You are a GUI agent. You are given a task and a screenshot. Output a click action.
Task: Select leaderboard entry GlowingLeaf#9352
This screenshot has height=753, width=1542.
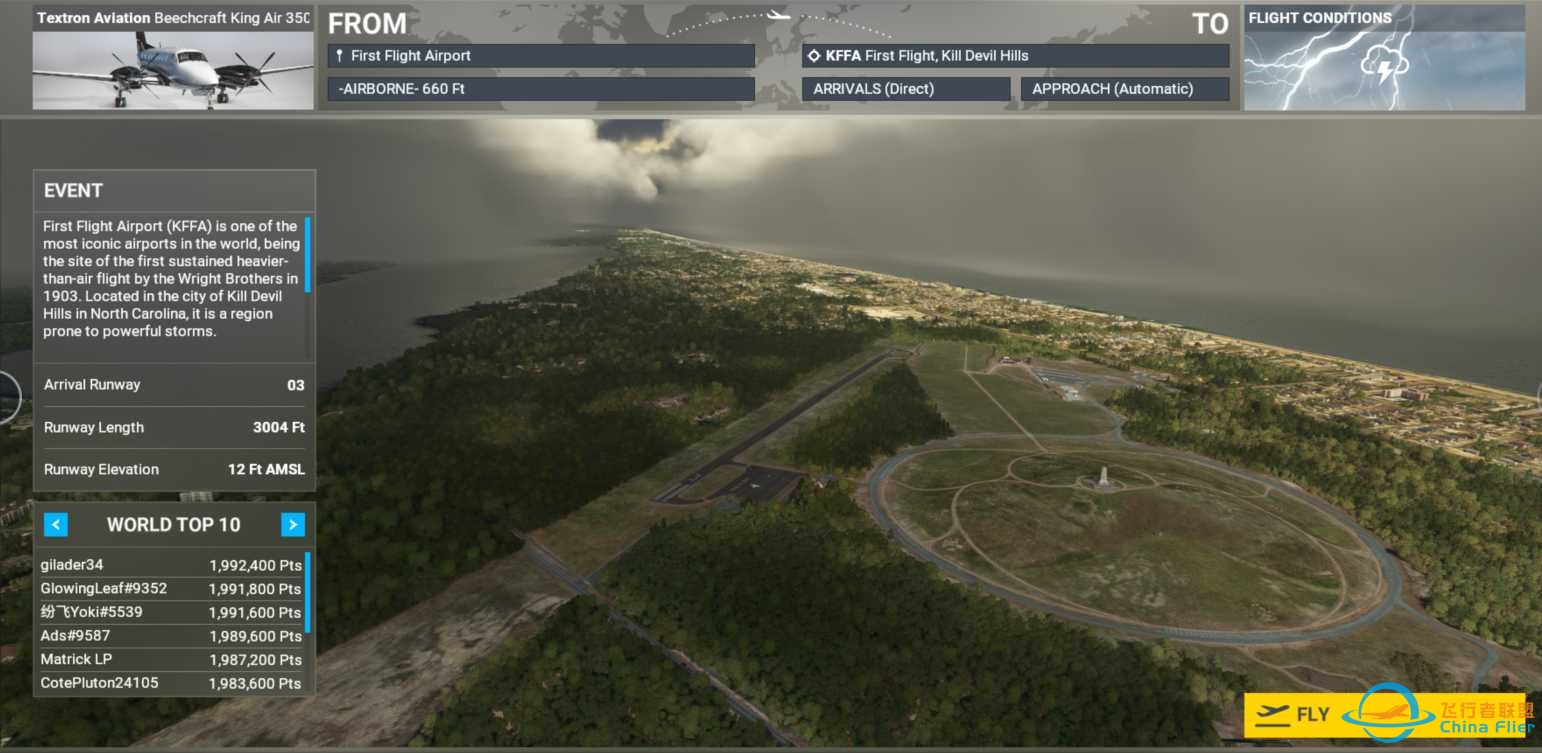[x=171, y=589]
